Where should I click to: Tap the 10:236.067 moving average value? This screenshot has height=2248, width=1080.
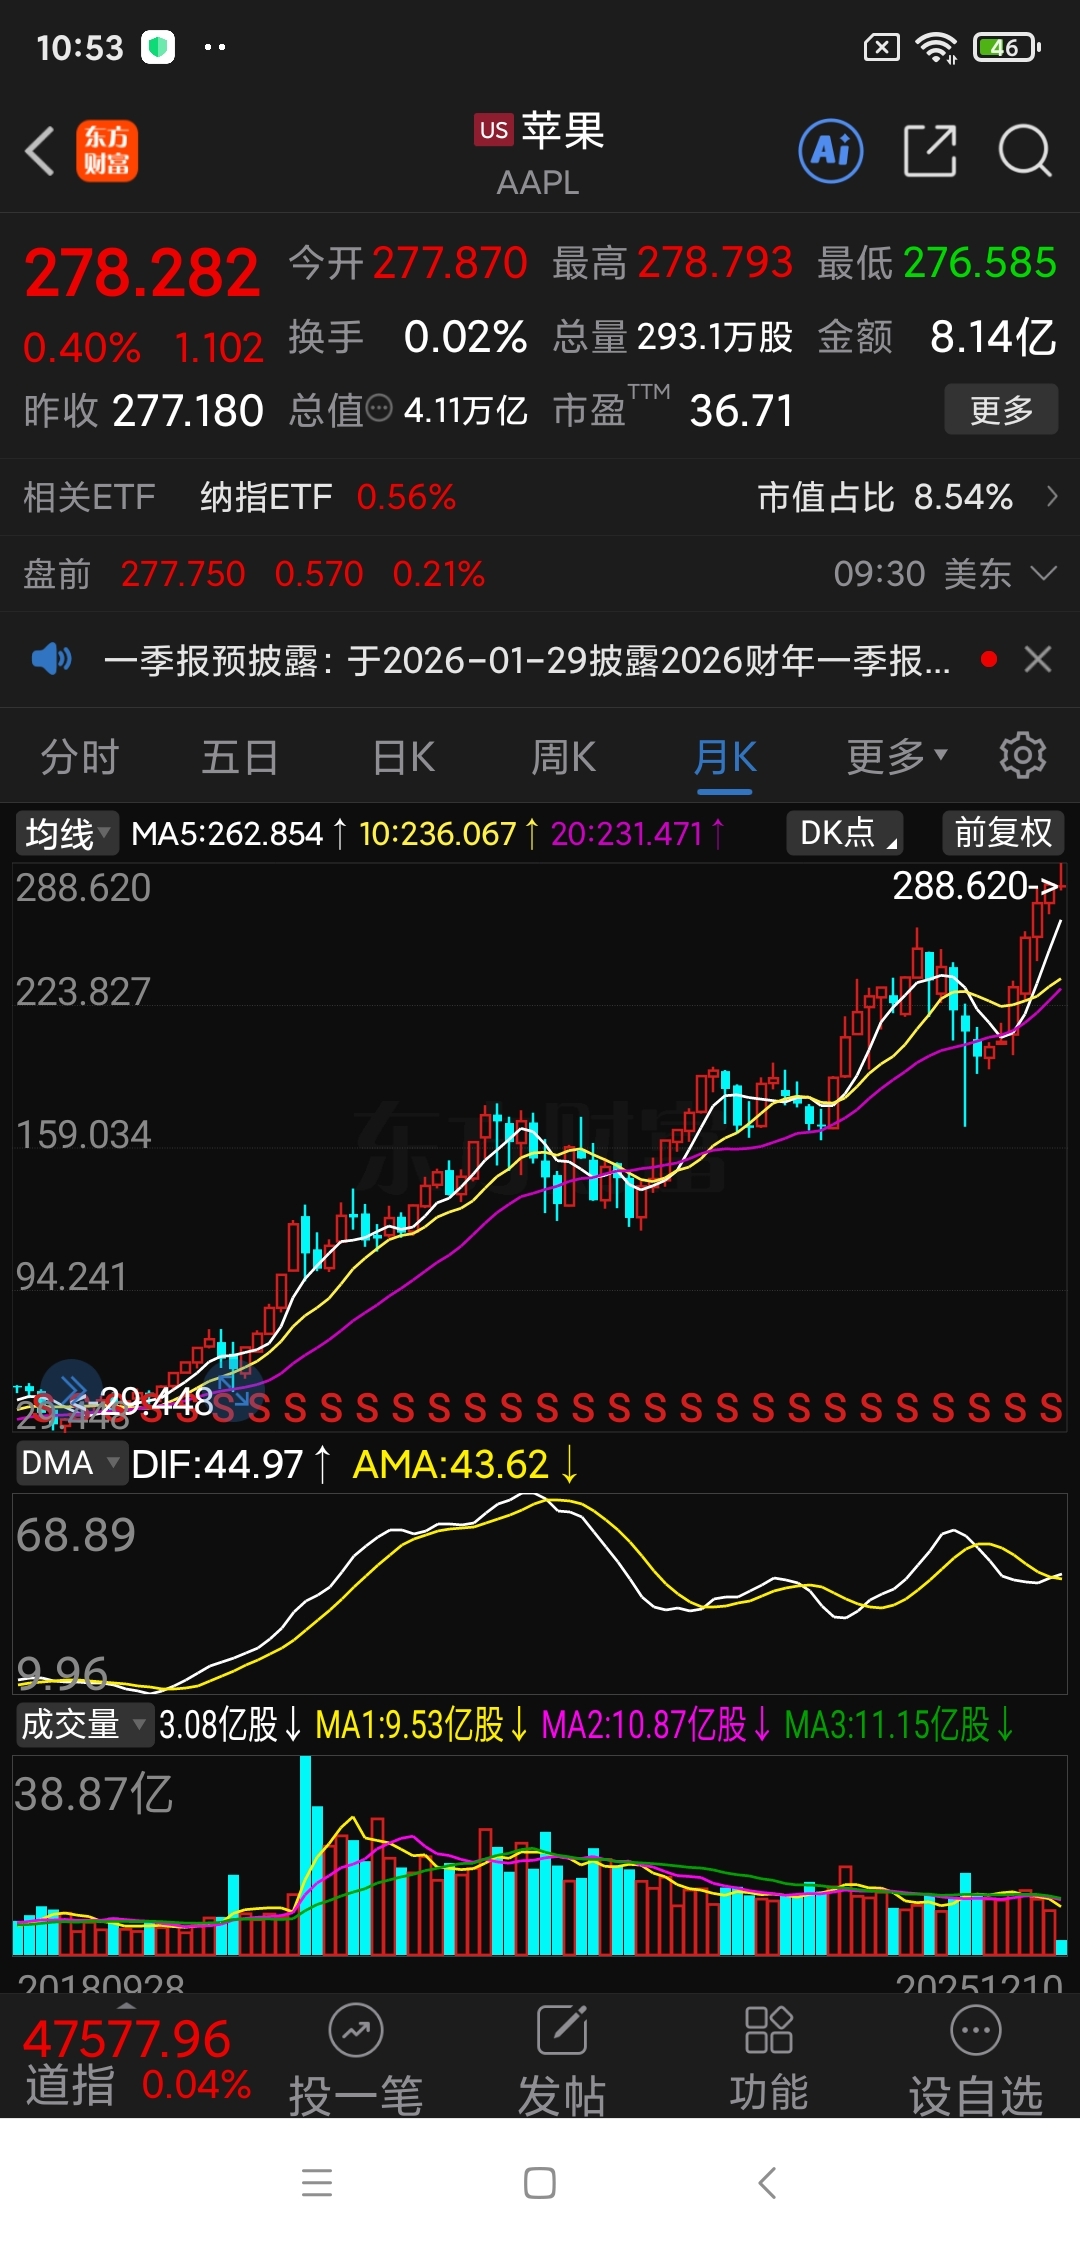click(x=437, y=833)
